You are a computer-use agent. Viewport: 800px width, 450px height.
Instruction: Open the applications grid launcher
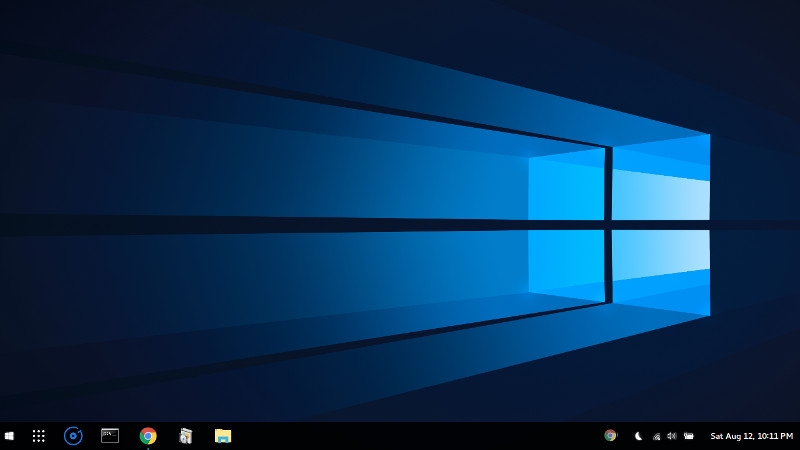coord(39,436)
